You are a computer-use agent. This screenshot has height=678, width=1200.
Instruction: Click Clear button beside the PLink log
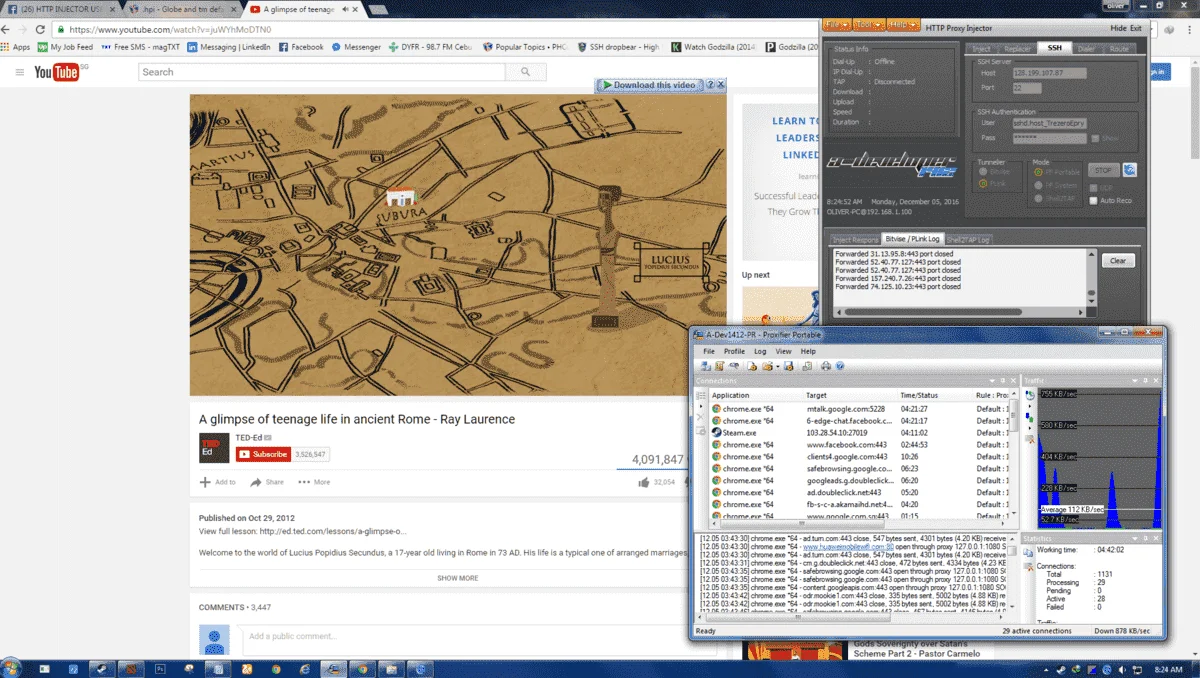tap(1118, 261)
